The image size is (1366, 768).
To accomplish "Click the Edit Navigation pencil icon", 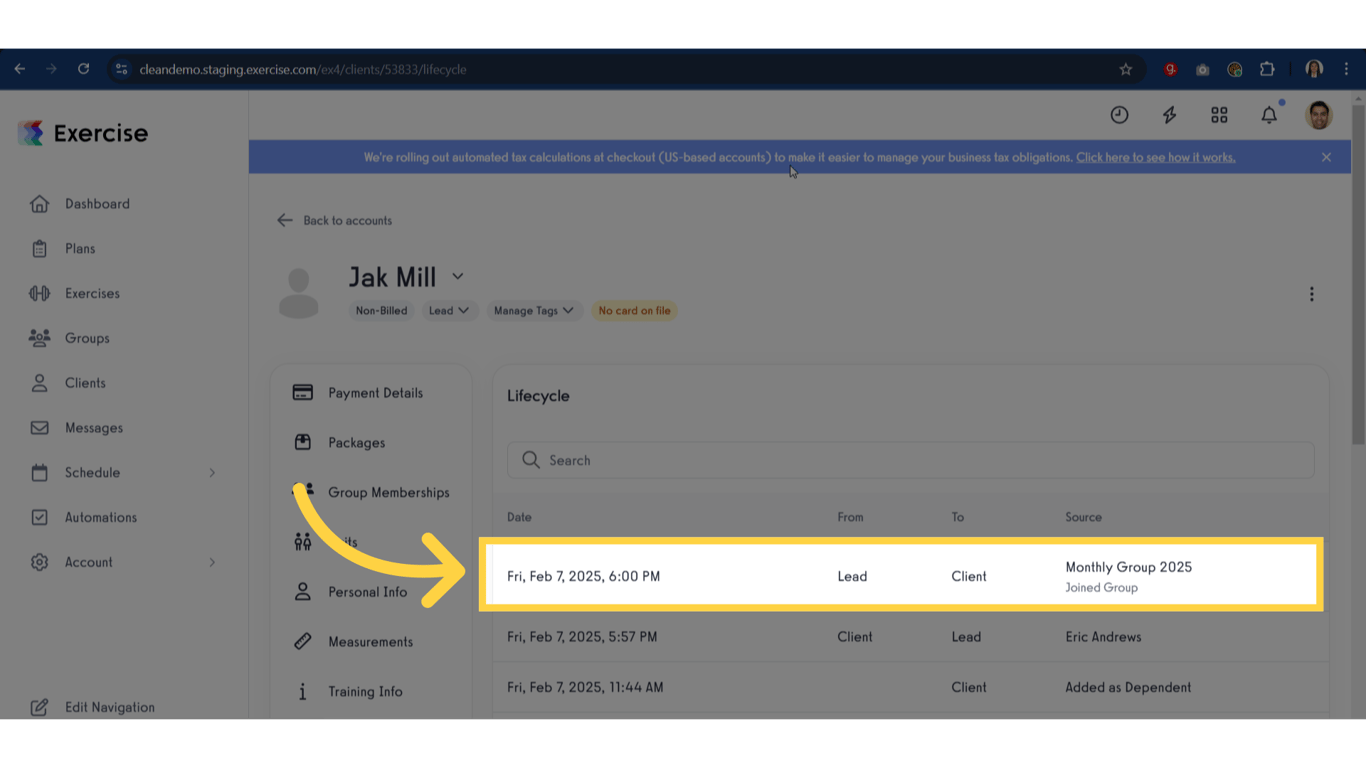I will [x=39, y=707].
